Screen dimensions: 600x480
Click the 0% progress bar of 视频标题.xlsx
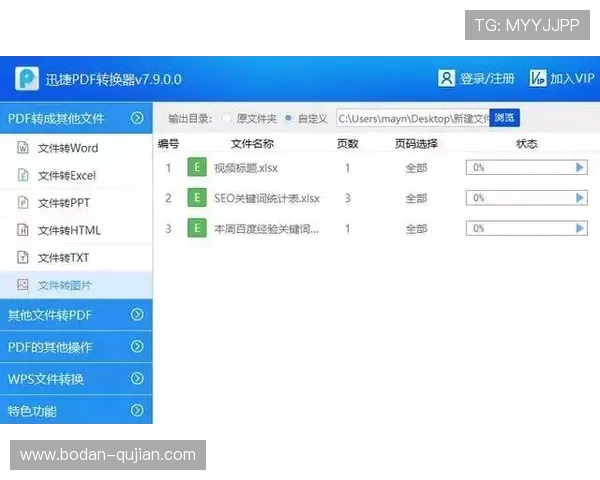(x=527, y=167)
